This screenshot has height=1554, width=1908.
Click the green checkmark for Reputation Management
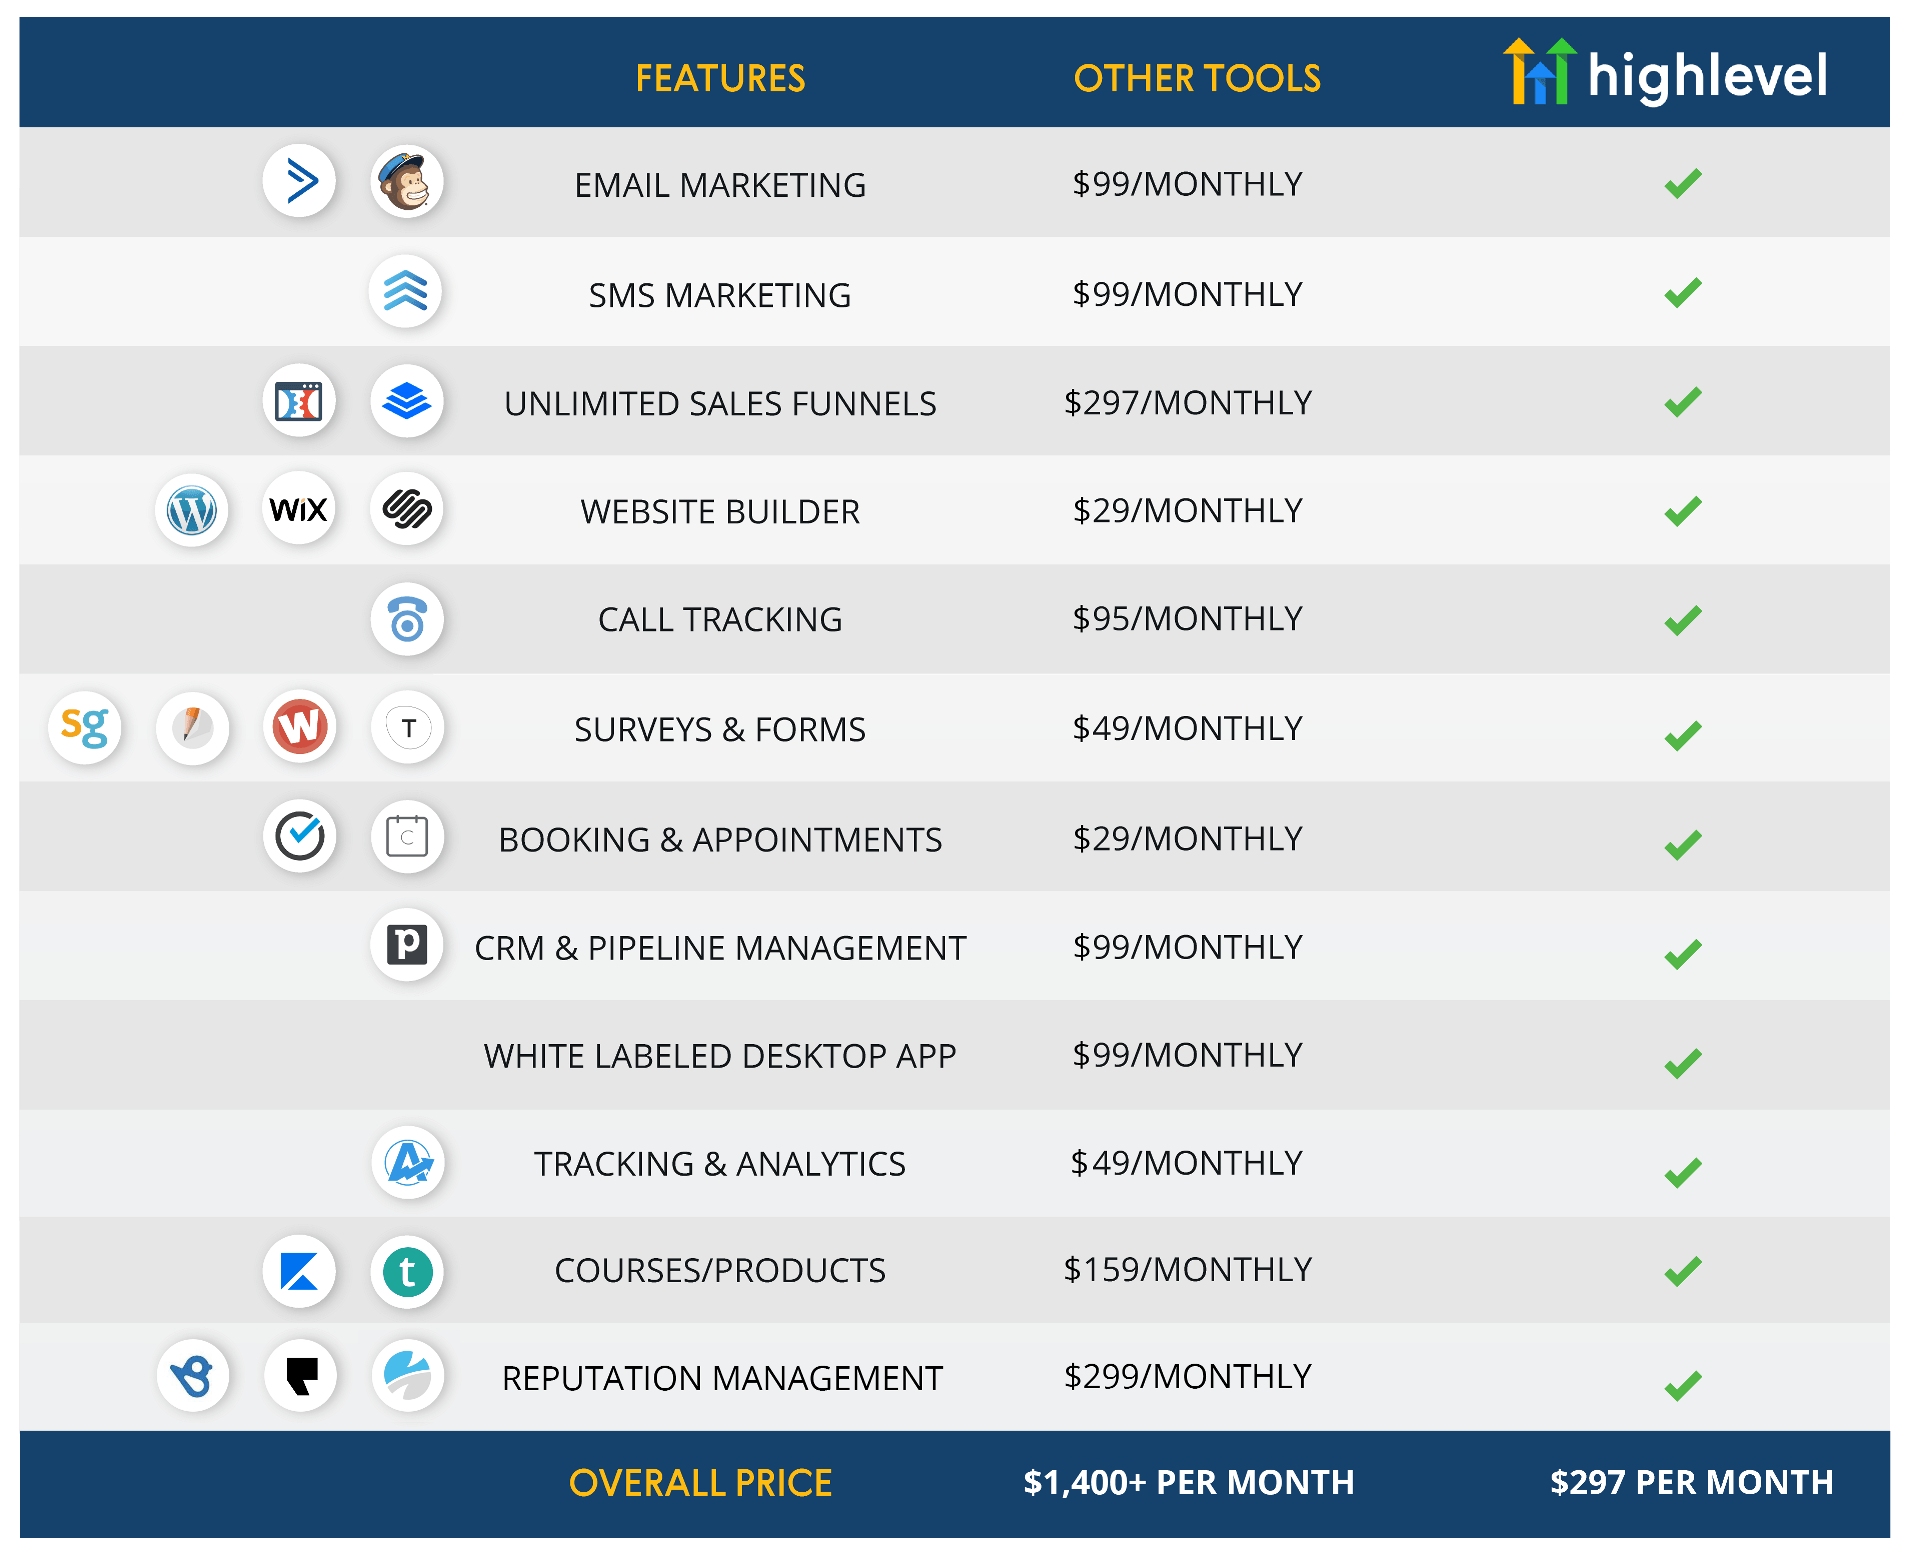pos(1683,1385)
